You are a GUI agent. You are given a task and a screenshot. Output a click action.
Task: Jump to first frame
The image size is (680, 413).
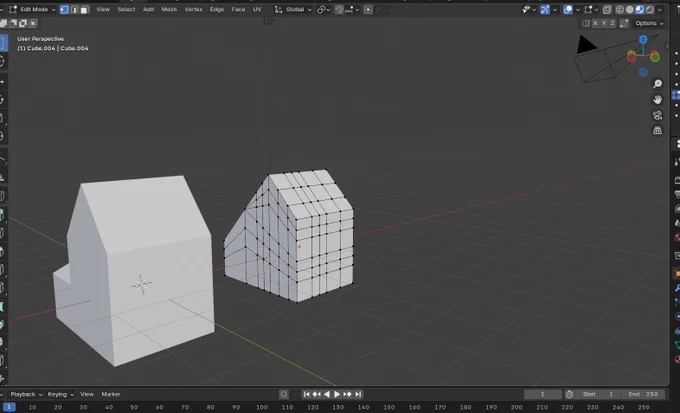coord(307,394)
